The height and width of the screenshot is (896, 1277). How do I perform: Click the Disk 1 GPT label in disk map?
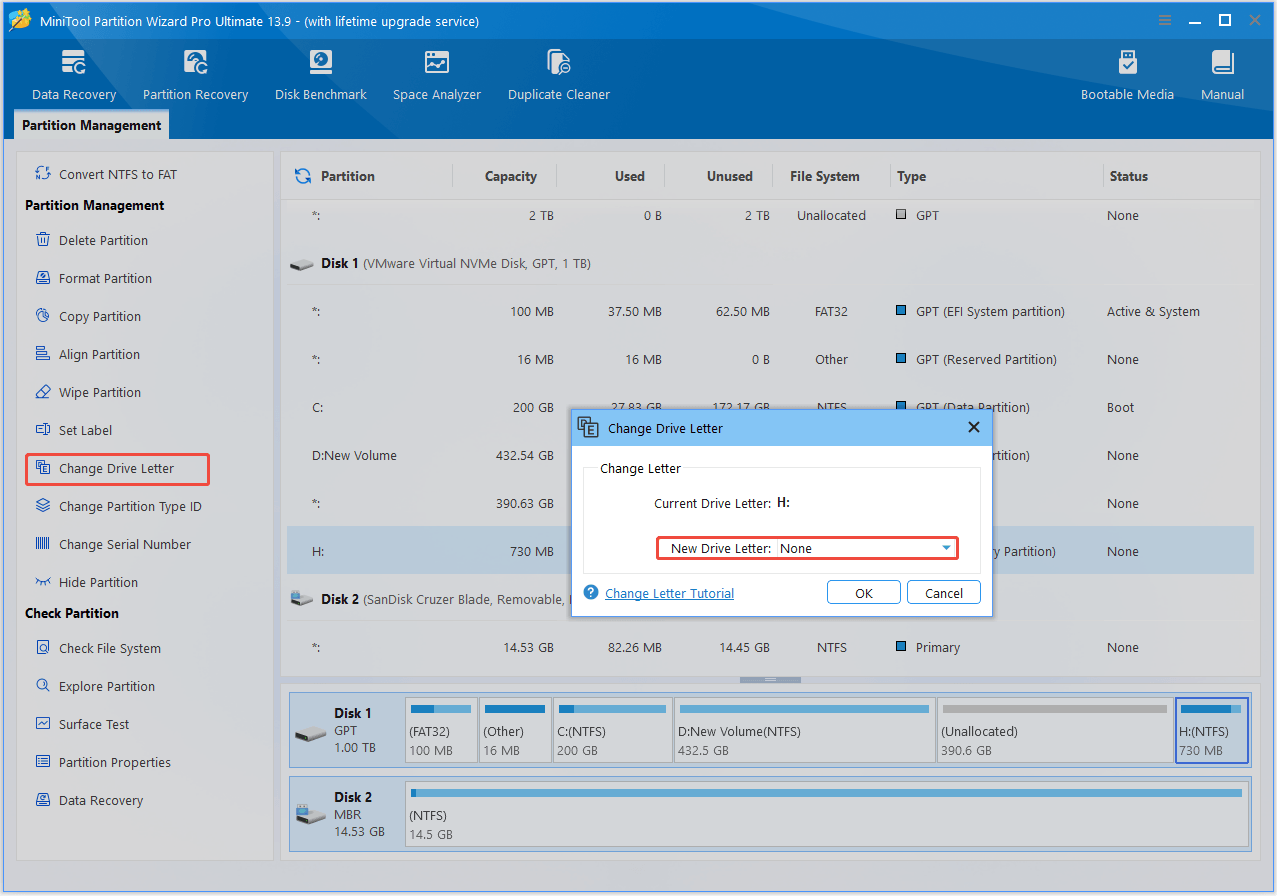click(x=347, y=731)
